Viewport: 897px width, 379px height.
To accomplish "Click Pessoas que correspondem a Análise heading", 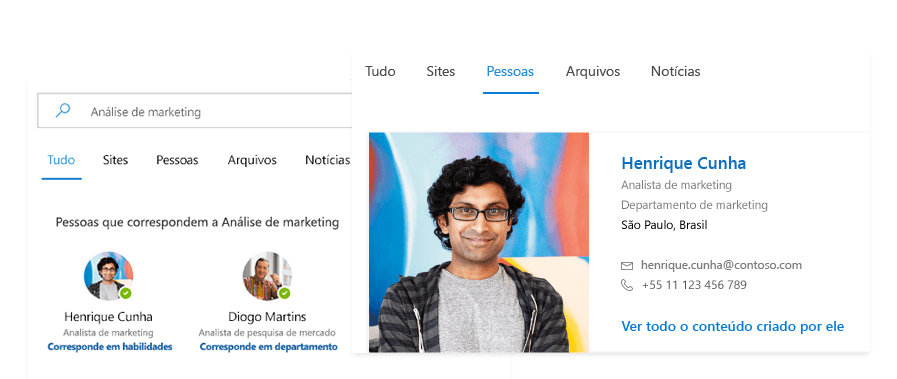I will click(x=197, y=222).
